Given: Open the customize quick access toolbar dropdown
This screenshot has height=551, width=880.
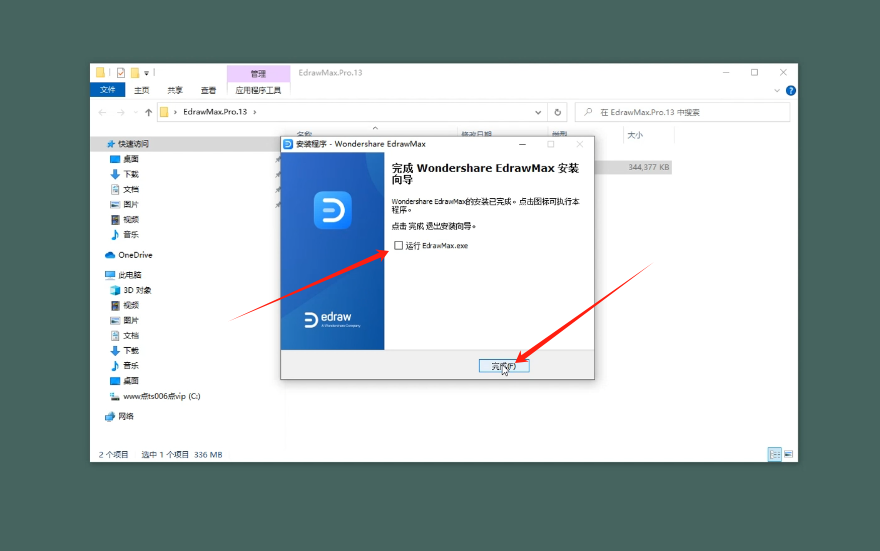Looking at the screenshot, I should pyautogui.click(x=146, y=73).
